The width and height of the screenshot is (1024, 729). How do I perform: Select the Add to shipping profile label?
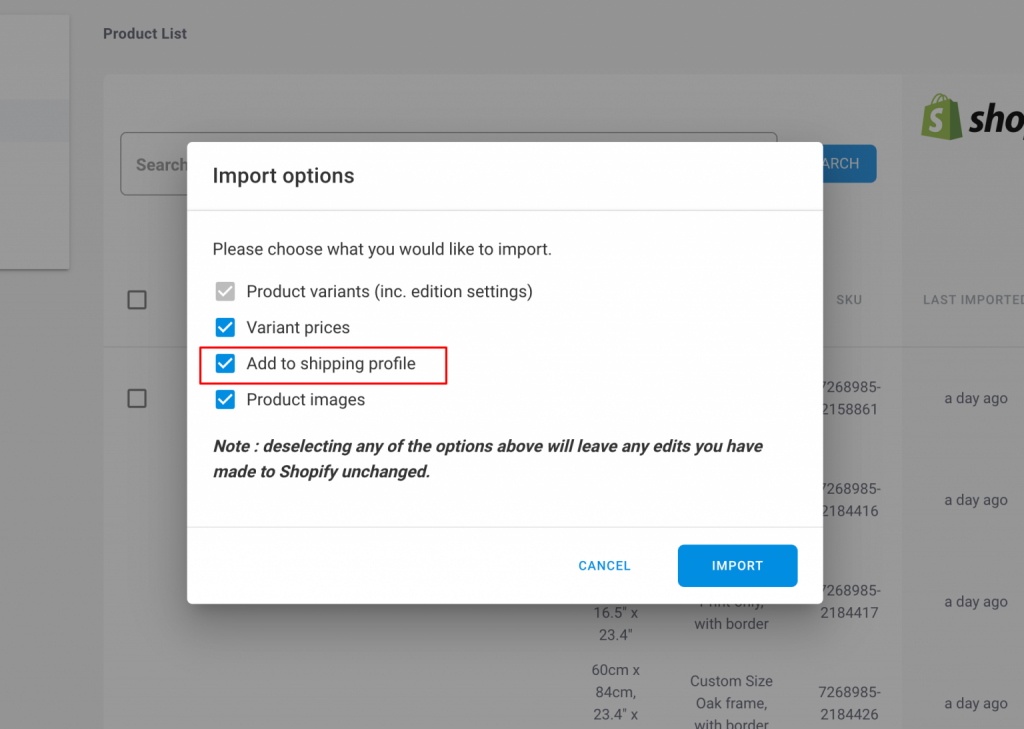[331, 364]
